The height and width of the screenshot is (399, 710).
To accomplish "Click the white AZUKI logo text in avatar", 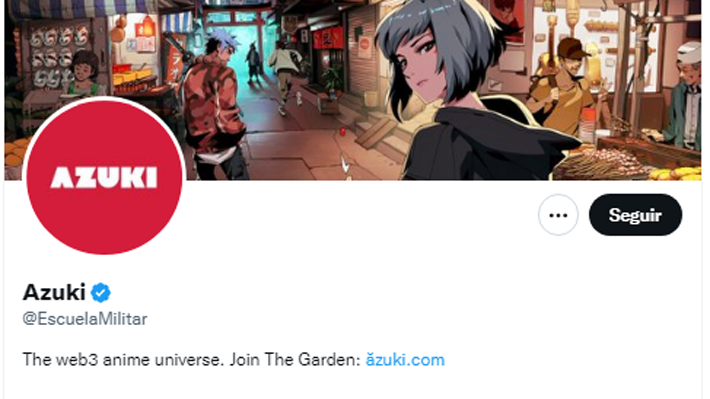I will point(104,177).
